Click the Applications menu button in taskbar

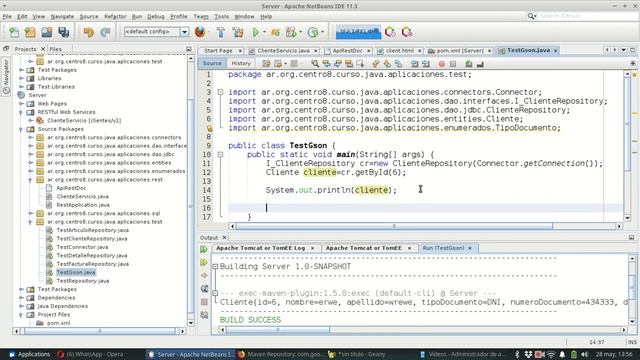tap(29, 354)
